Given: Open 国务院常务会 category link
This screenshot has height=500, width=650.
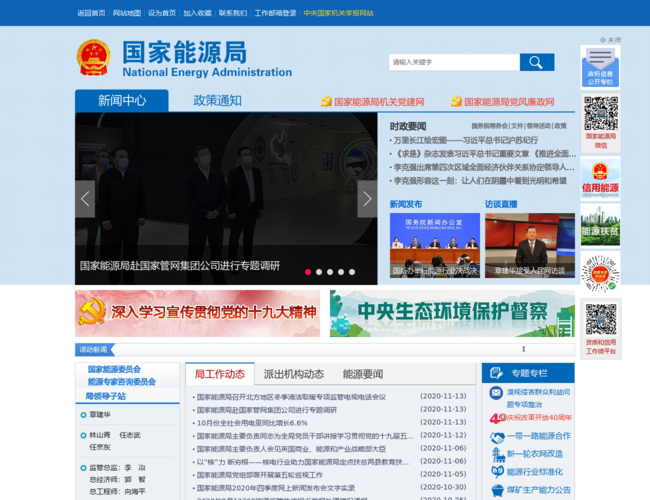Looking at the screenshot, I should point(490,126).
